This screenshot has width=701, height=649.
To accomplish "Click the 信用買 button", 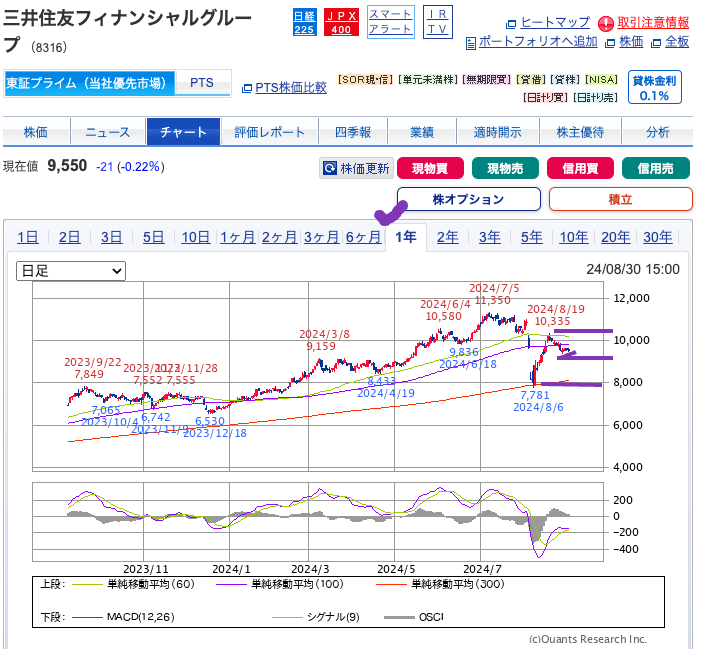I will pyautogui.click(x=580, y=168).
